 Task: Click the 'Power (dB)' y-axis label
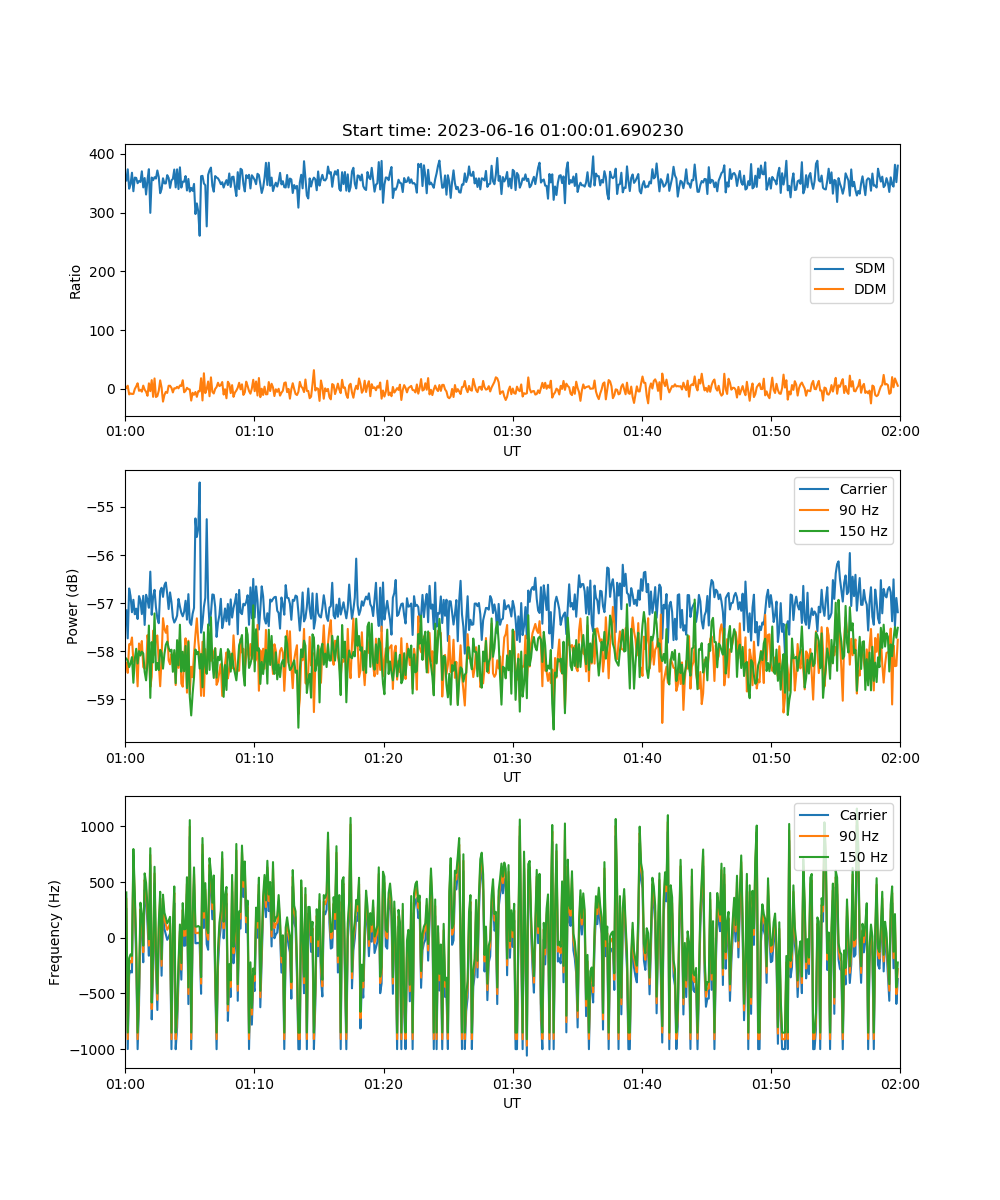72,607
